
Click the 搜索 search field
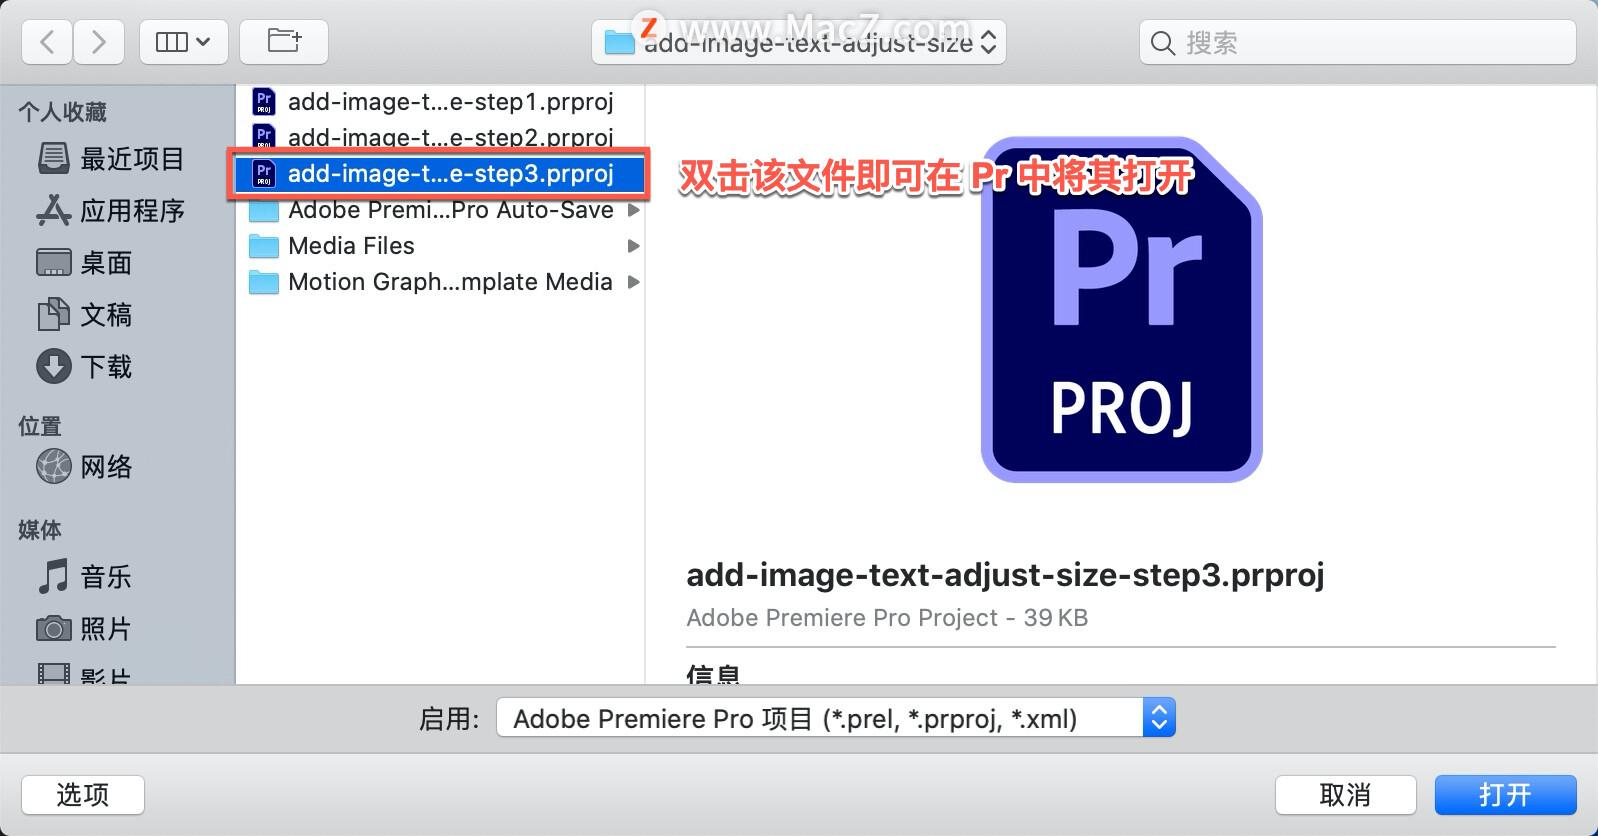[x=1357, y=42]
